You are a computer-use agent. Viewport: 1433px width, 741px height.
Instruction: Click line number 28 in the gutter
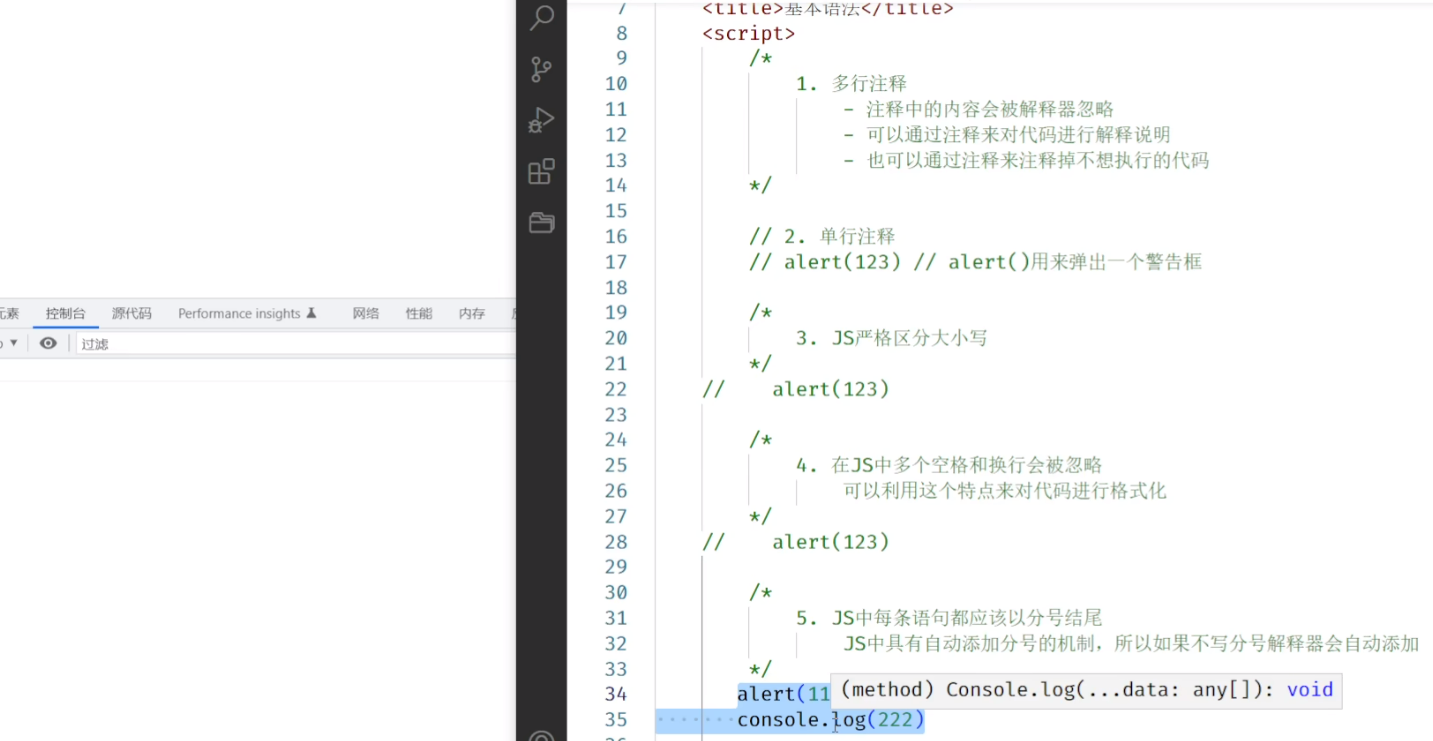click(616, 542)
